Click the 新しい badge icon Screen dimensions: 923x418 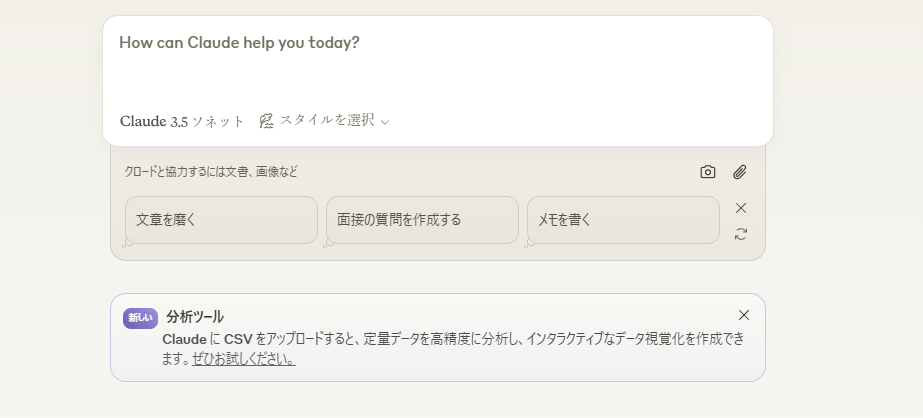click(140, 318)
